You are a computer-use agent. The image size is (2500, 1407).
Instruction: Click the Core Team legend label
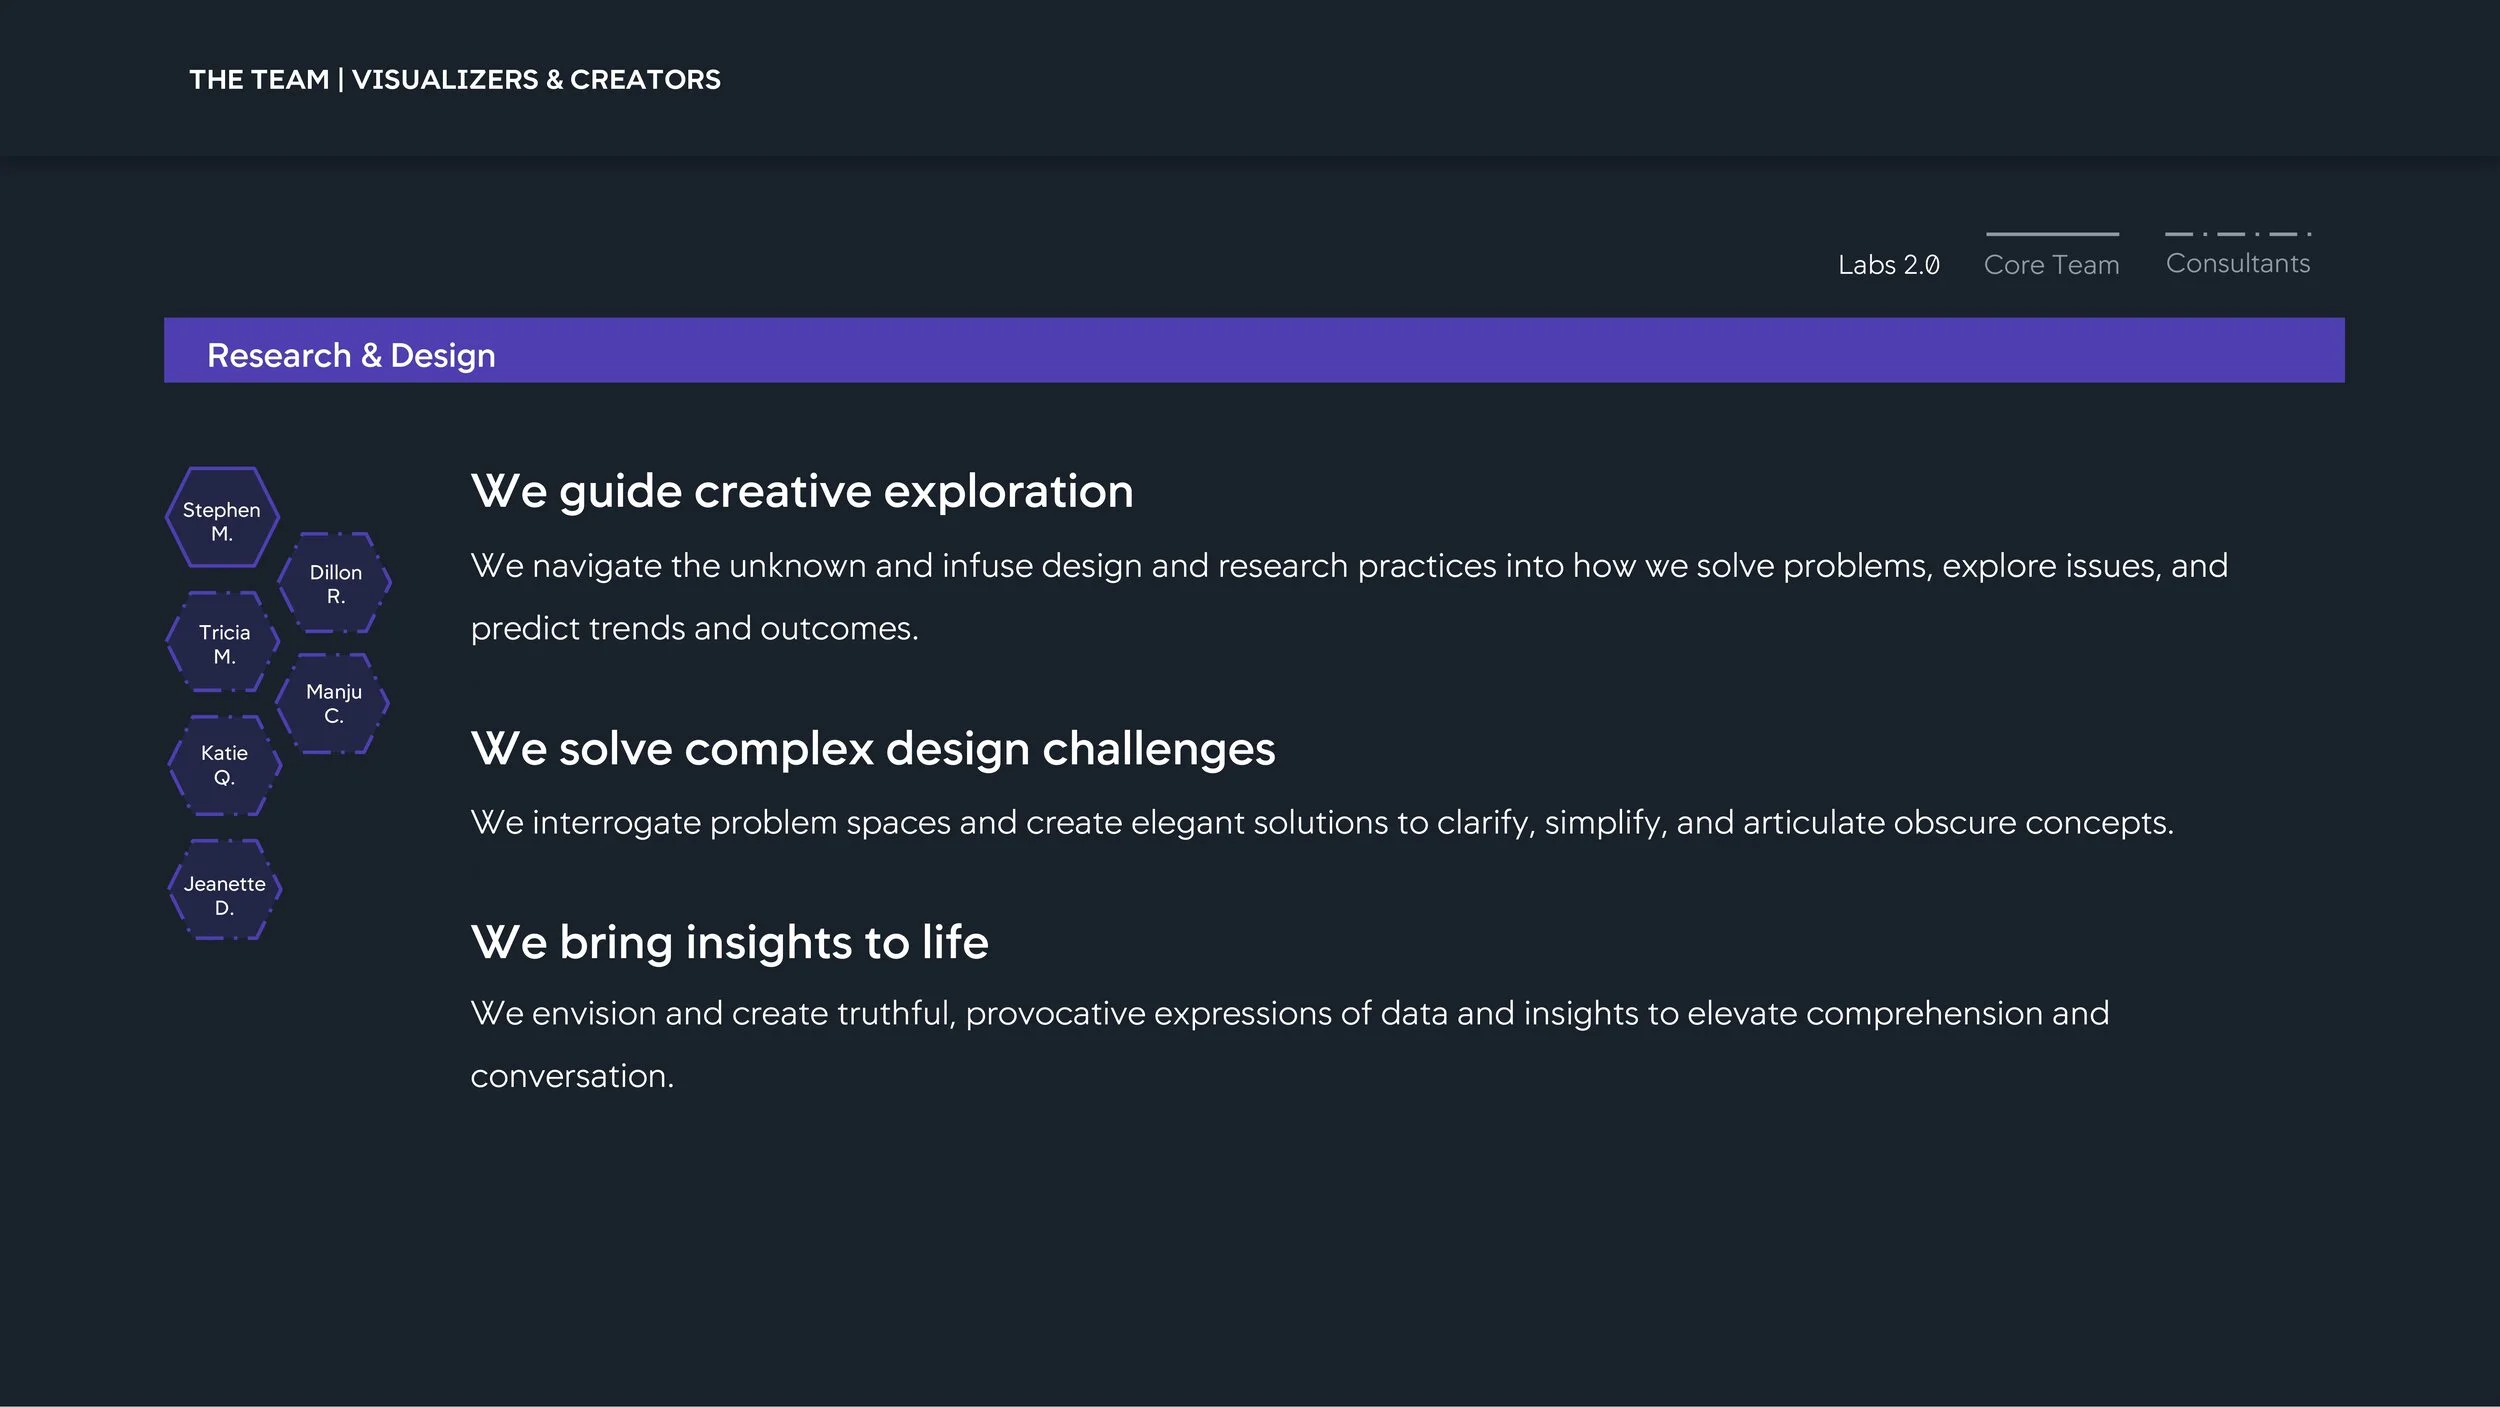pos(2051,265)
